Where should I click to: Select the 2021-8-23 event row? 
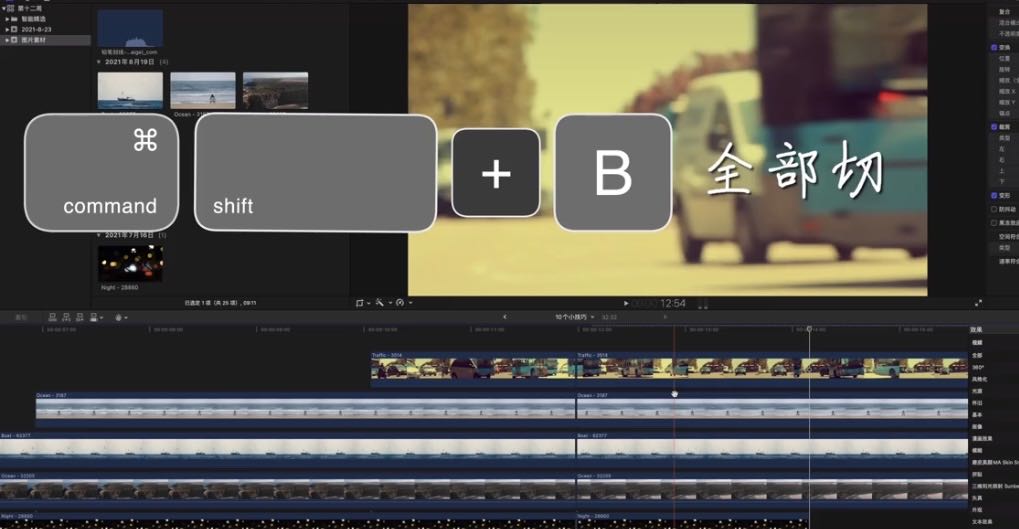click(45, 29)
